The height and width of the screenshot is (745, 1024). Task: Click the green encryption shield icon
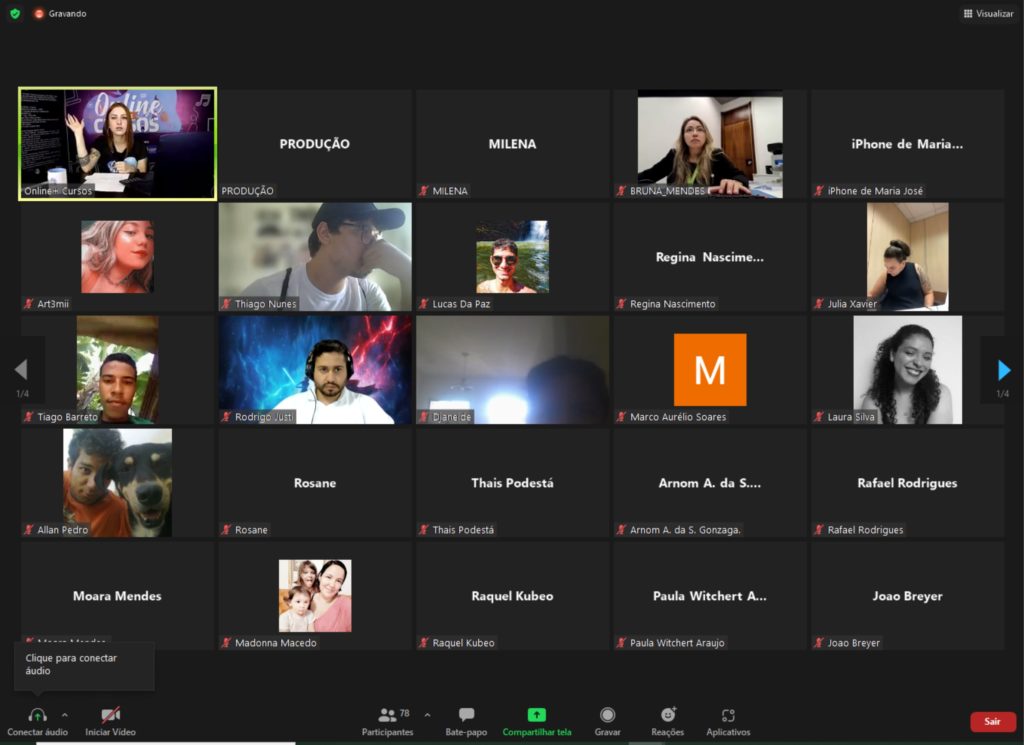(15, 14)
